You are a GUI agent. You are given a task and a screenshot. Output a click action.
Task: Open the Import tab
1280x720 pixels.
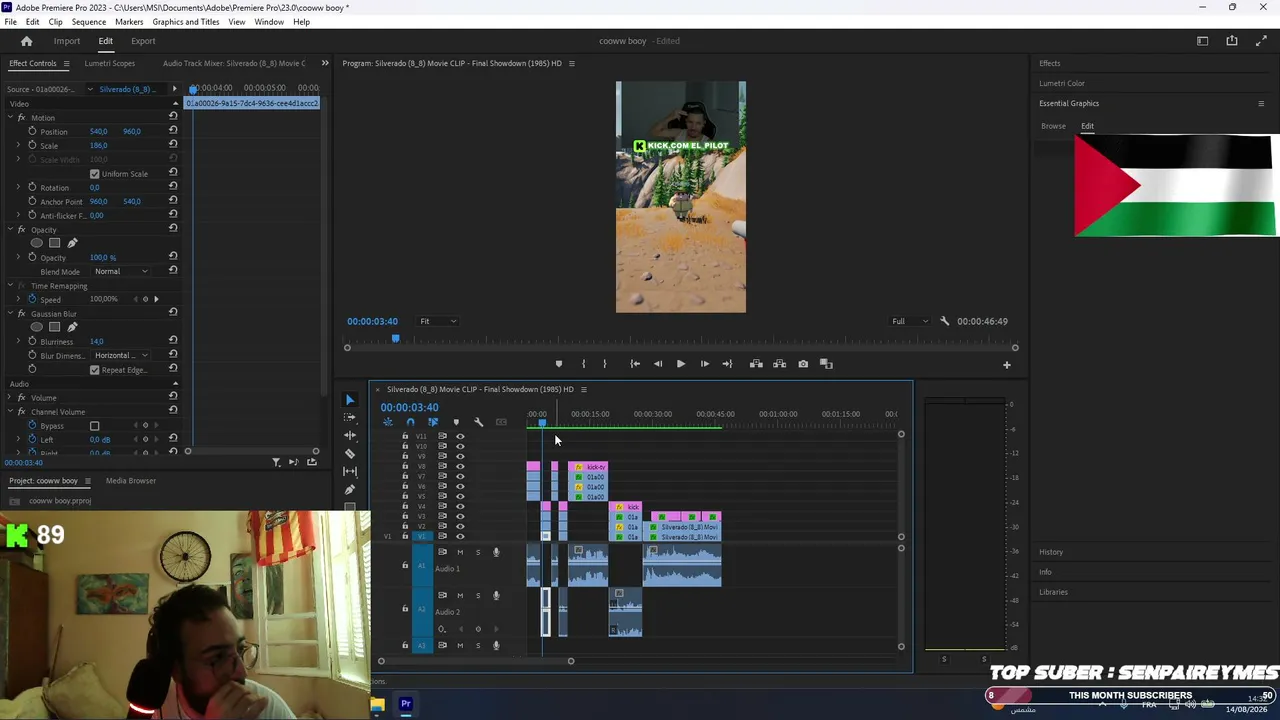(67, 41)
